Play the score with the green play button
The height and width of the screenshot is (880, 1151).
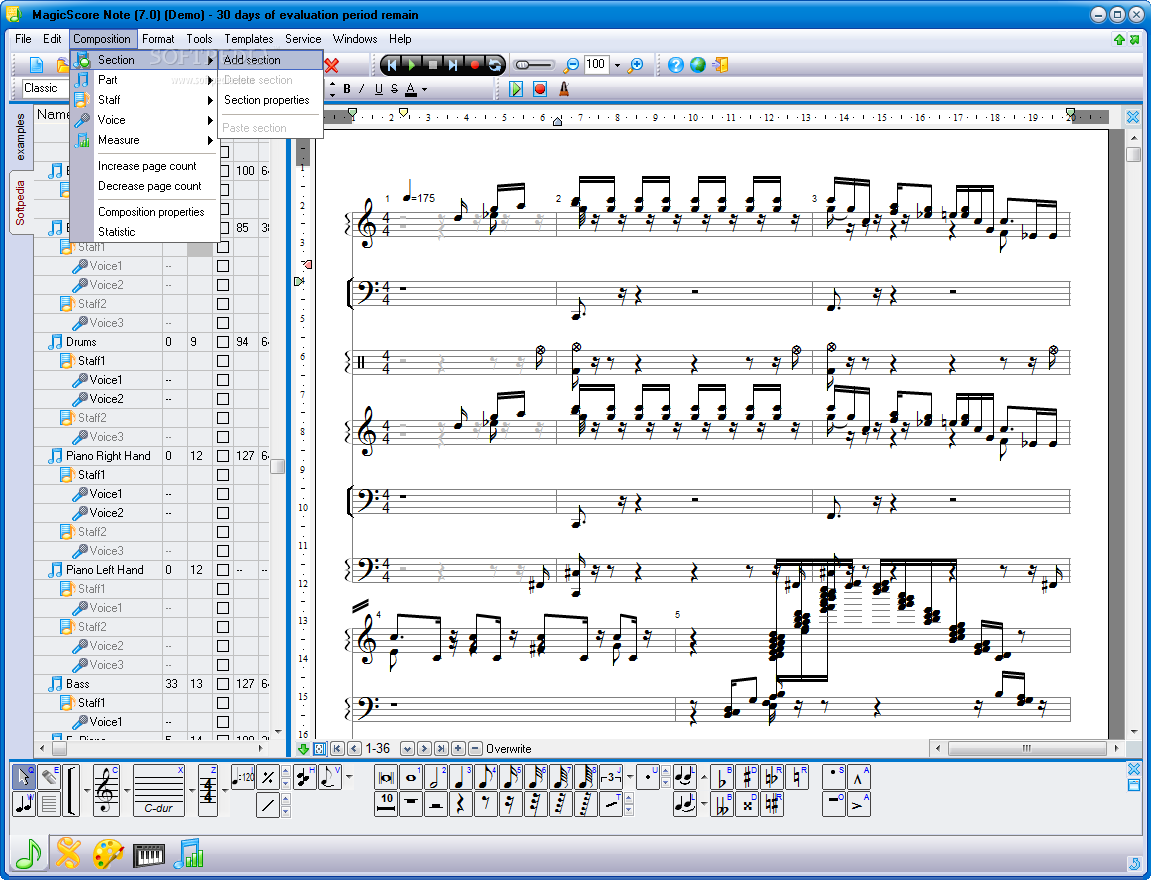412,65
